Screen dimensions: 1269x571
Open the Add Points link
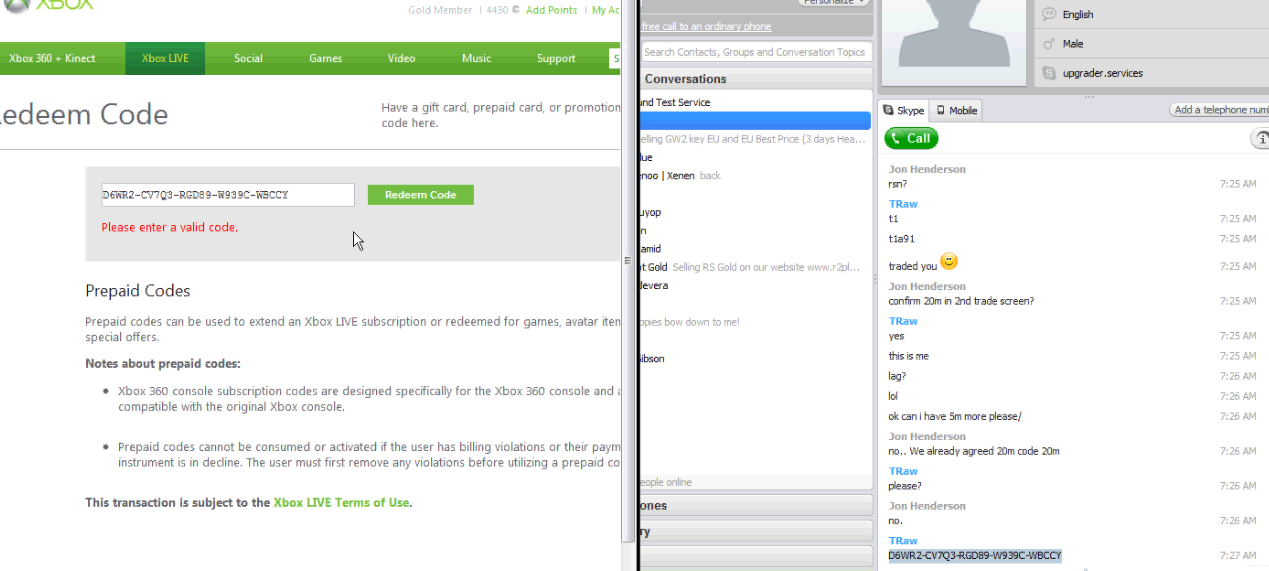(551, 10)
